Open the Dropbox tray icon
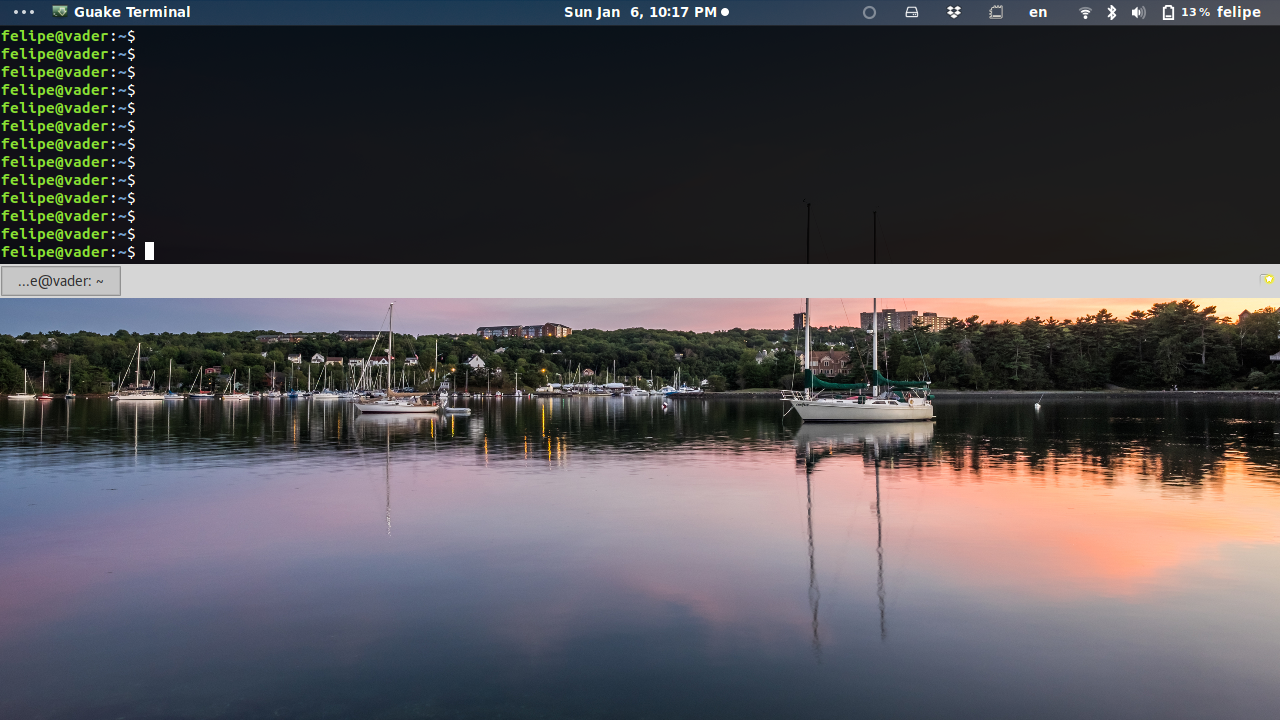 coord(954,12)
